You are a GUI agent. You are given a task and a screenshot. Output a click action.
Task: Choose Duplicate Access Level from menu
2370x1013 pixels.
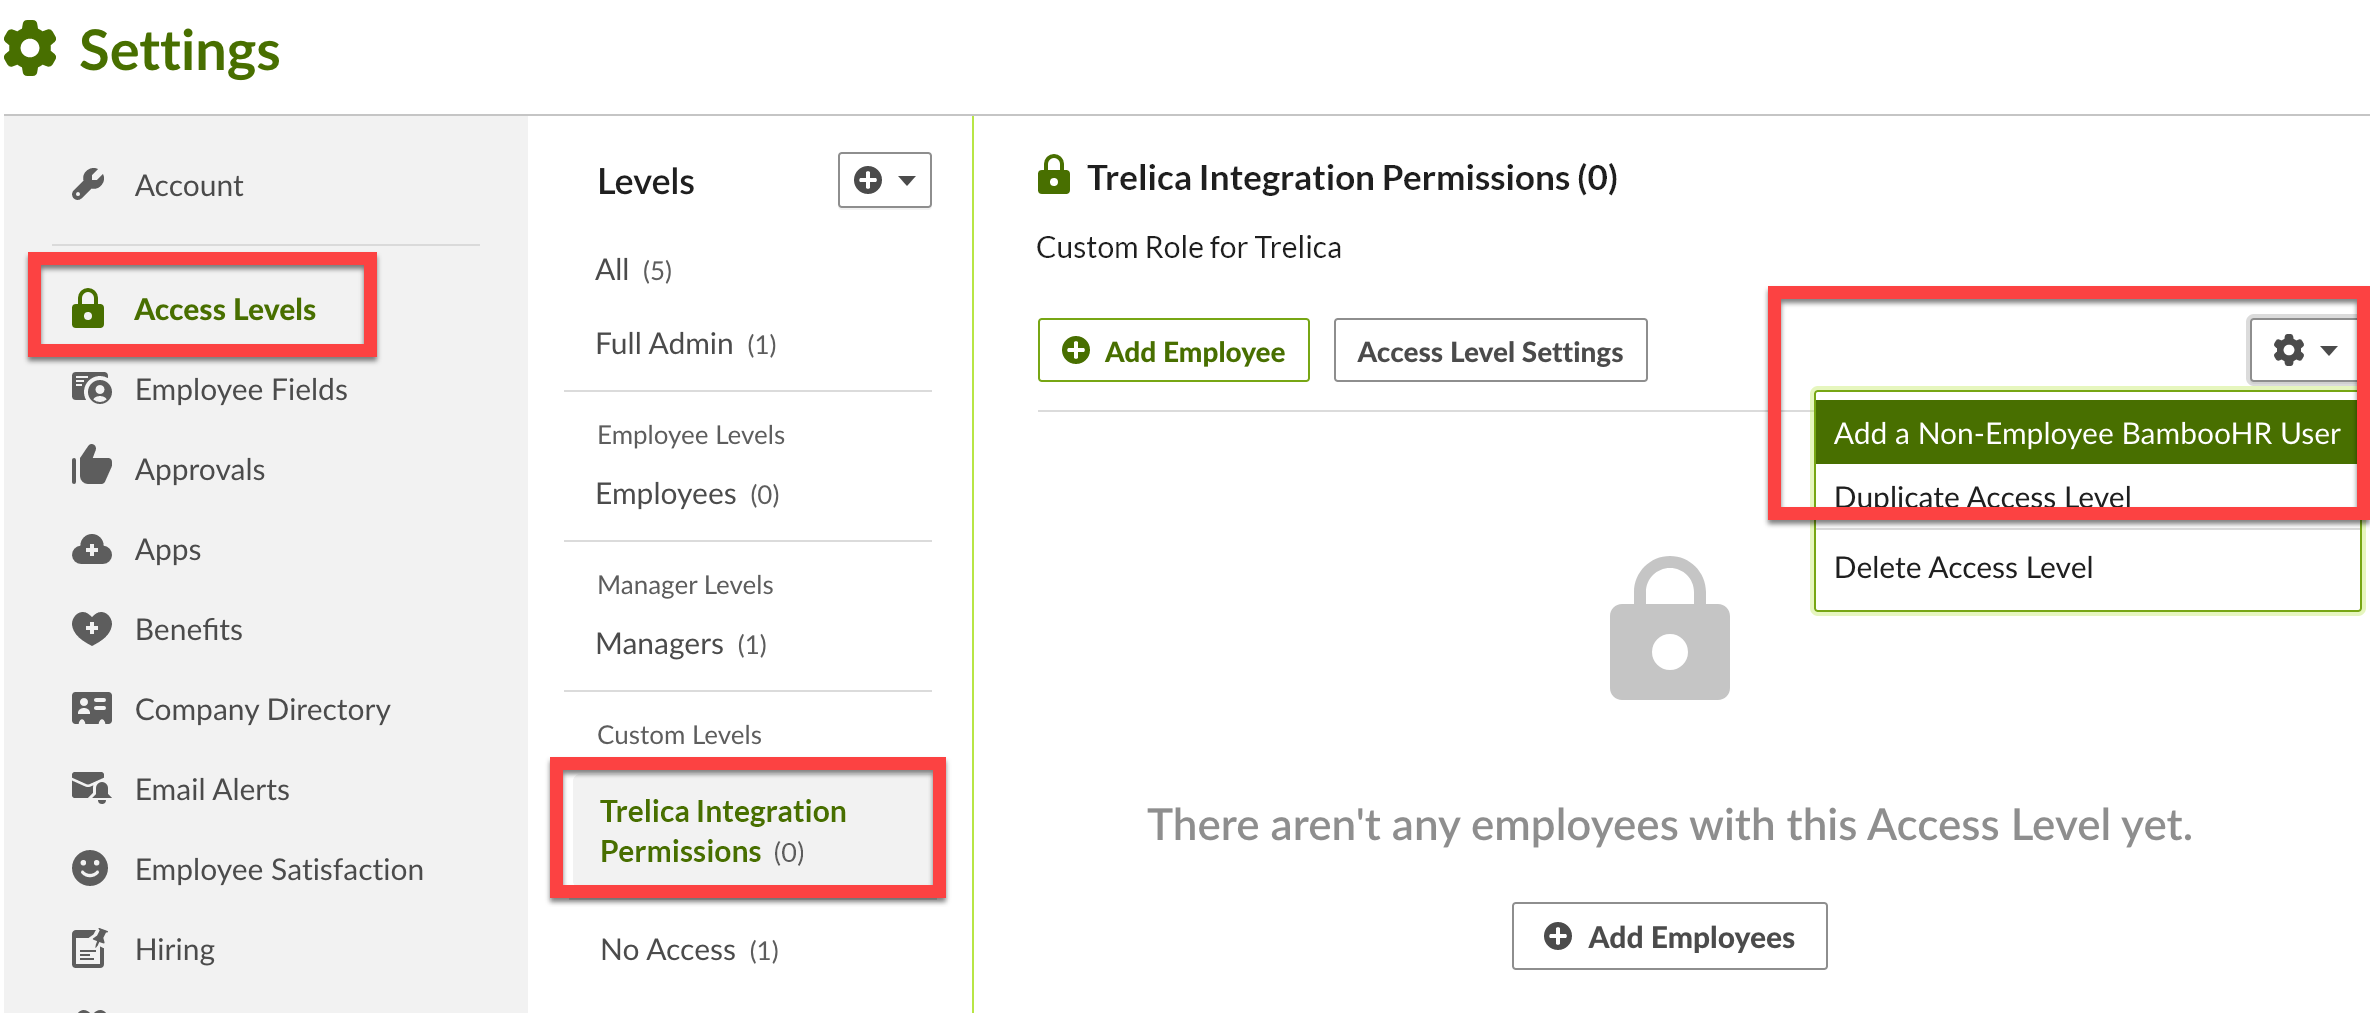coord(2087,496)
